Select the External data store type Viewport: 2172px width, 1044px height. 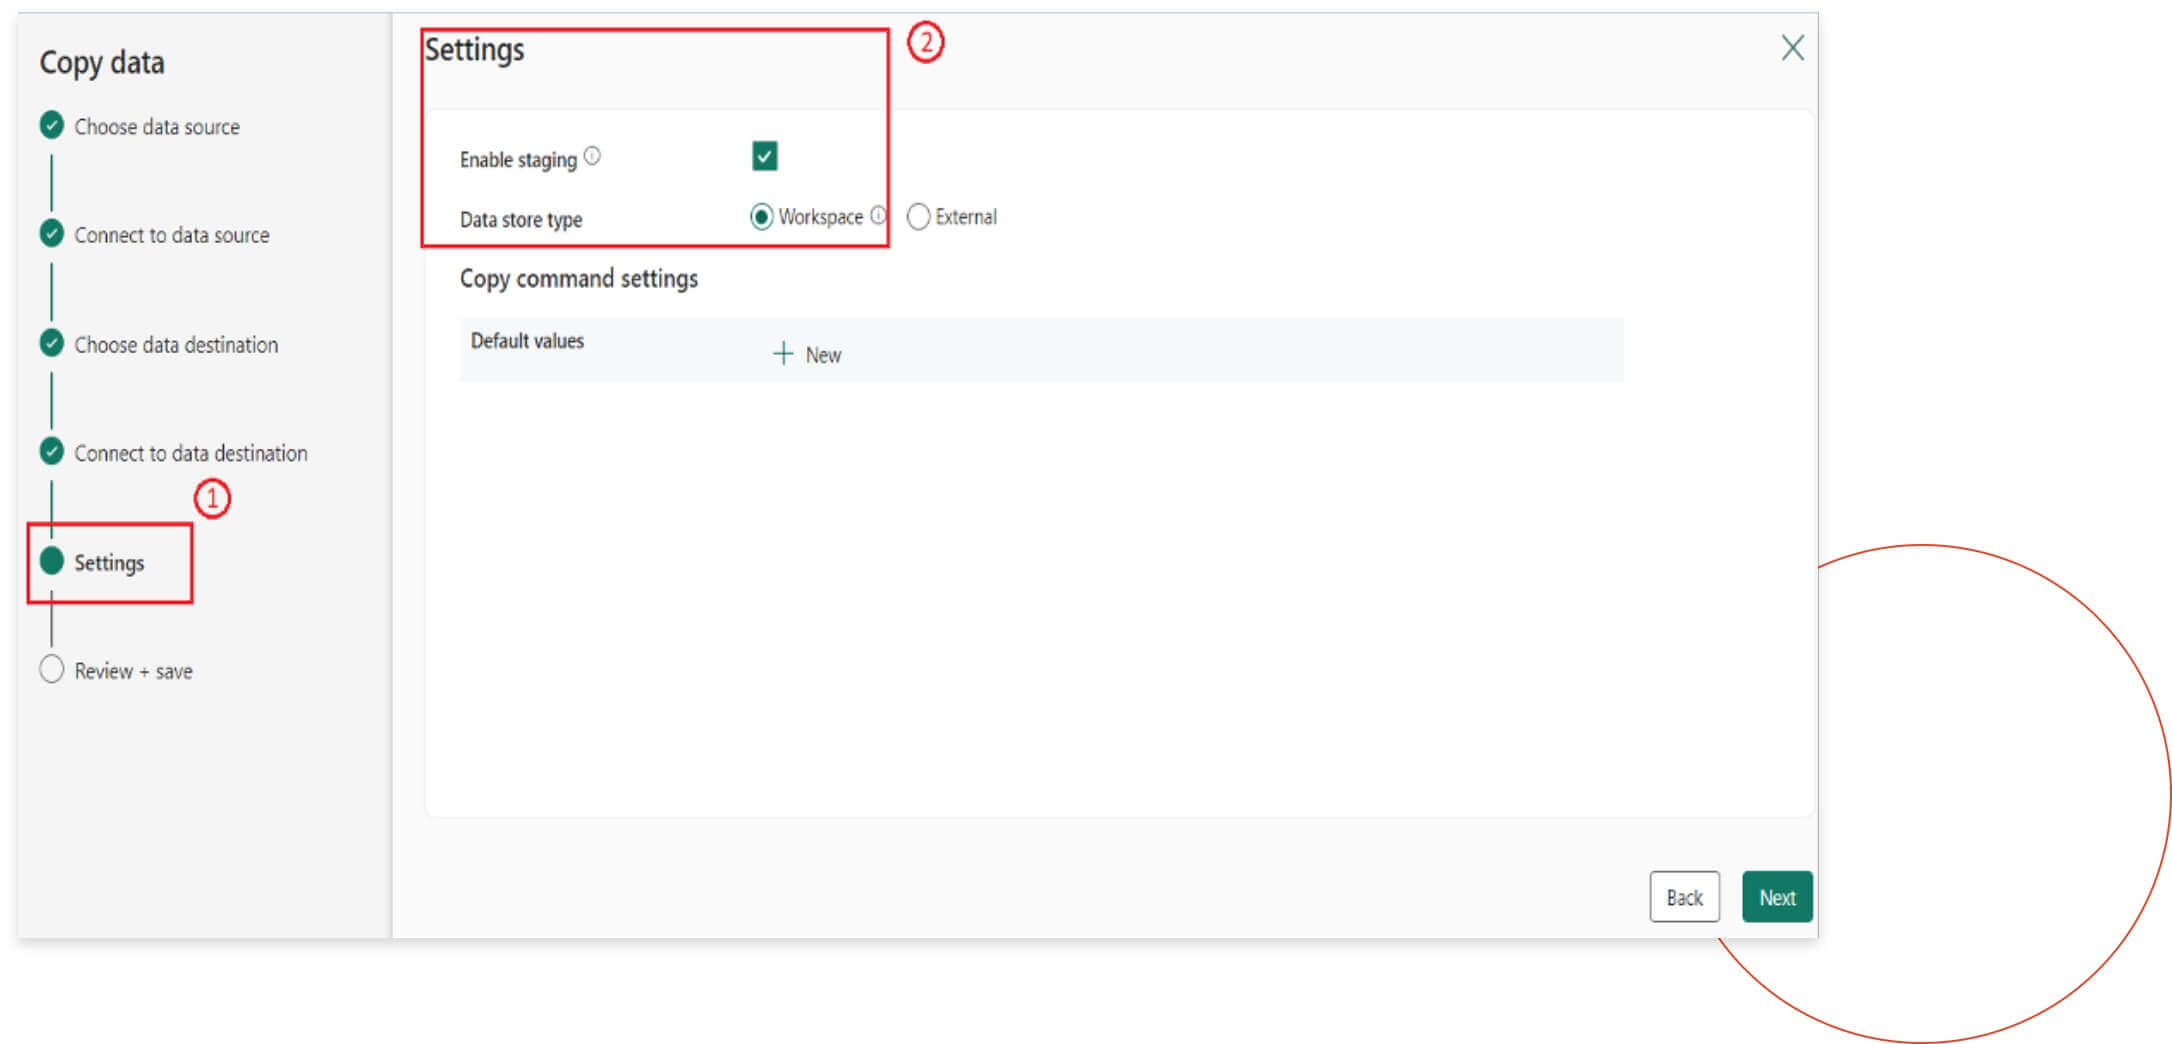918,217
